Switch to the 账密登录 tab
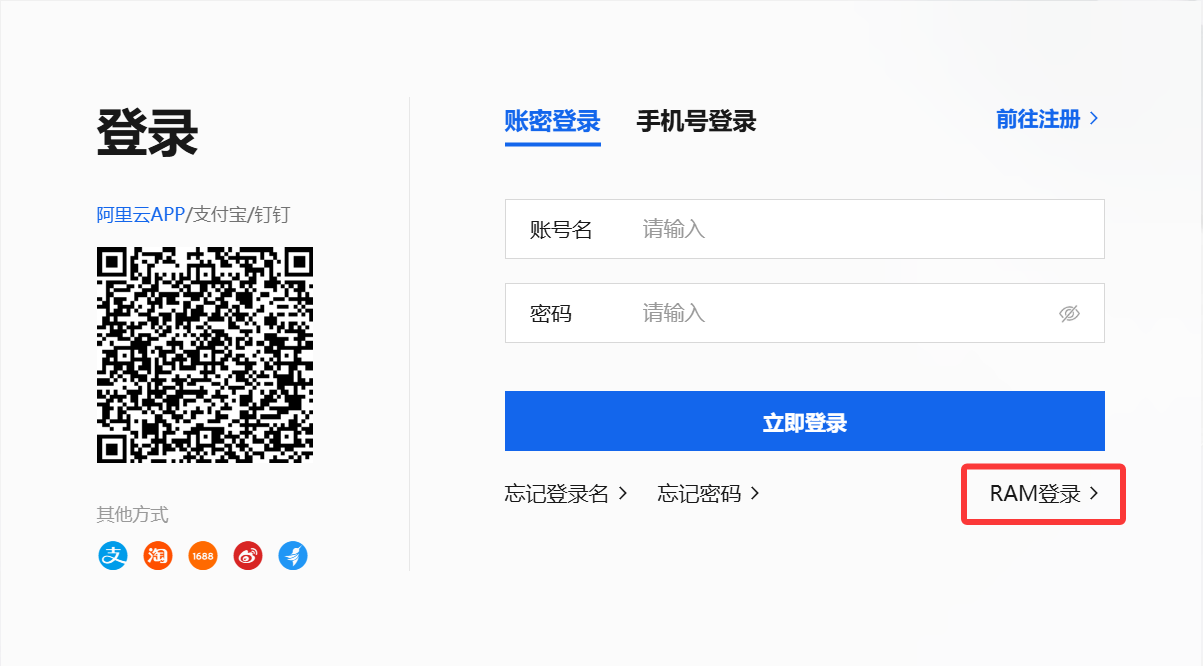 (552, 122)
